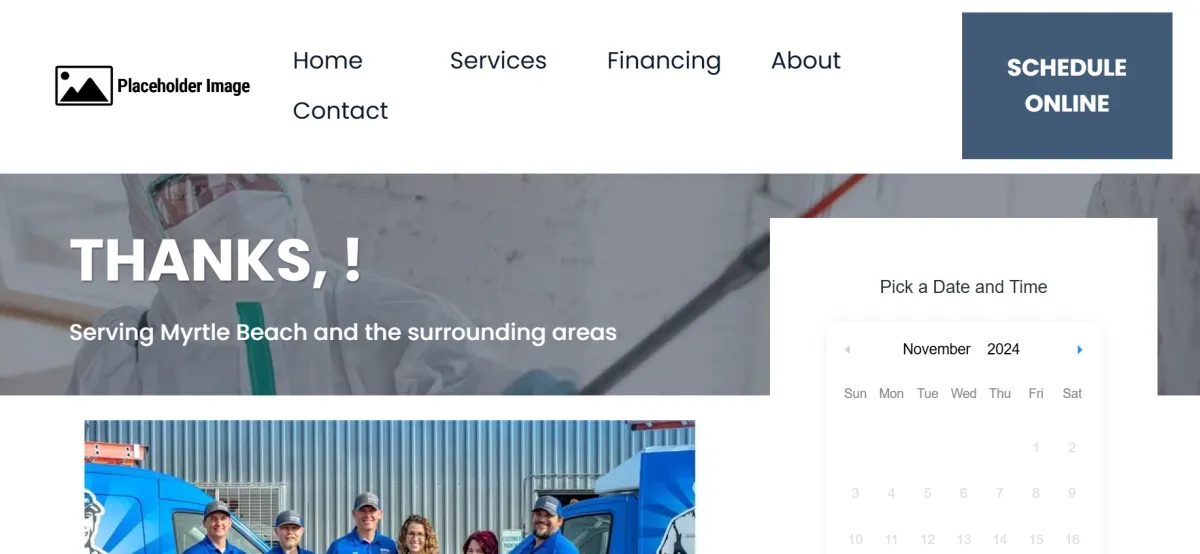1200x554 pixels.
Task: Select date 9 on the calendar
Action: click(1072, 493)
